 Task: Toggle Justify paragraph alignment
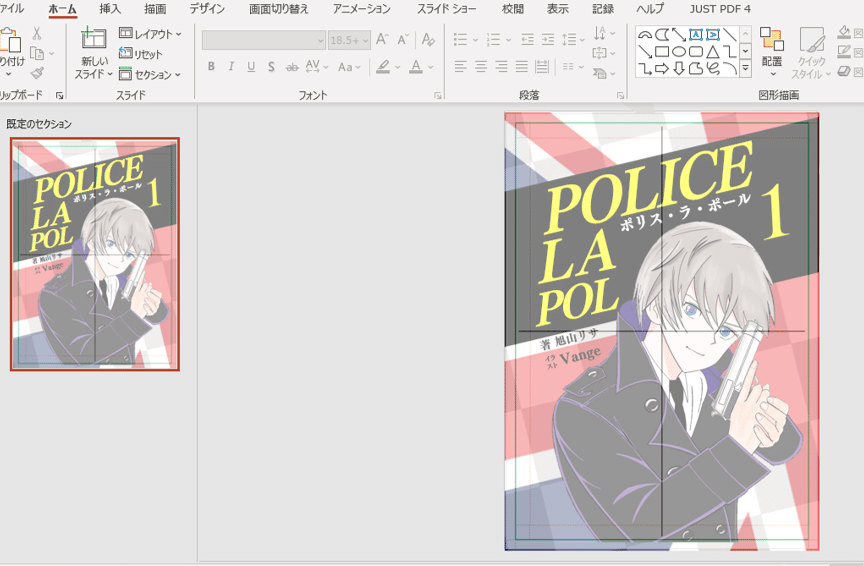[522, 67]
